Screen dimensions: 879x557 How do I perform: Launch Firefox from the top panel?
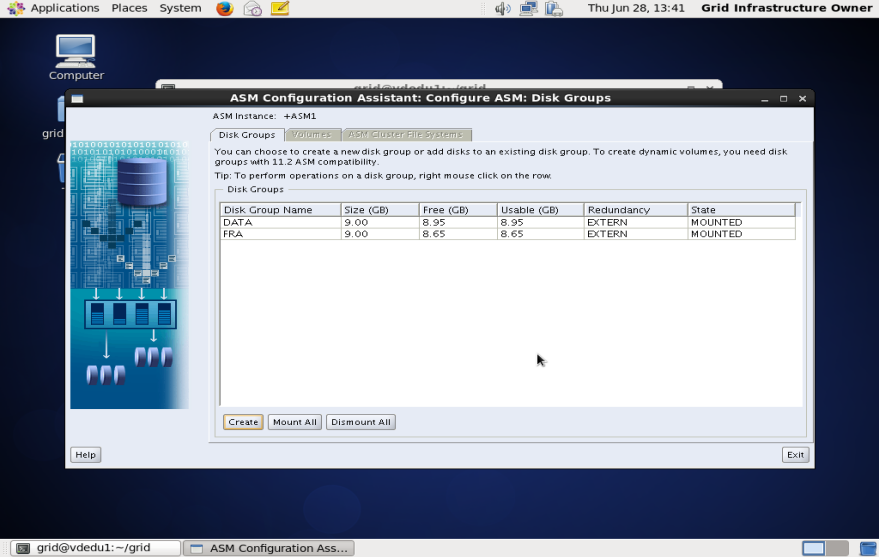[225, 8]
